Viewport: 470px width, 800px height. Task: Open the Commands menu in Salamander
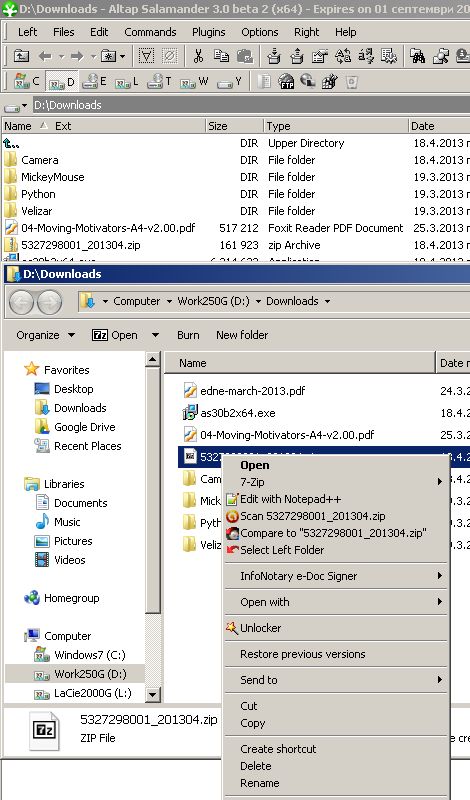pos(151,32)
